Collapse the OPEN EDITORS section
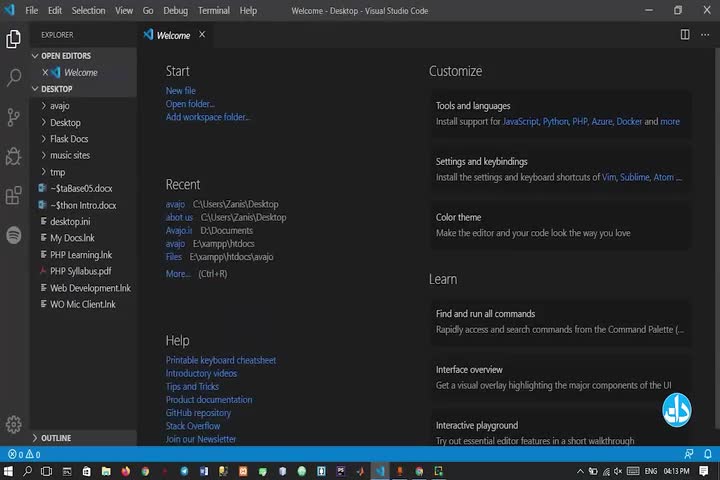Image resolution: width=720 pixels, height=480 pixels. pyautogui.click(x=65, y=56)
